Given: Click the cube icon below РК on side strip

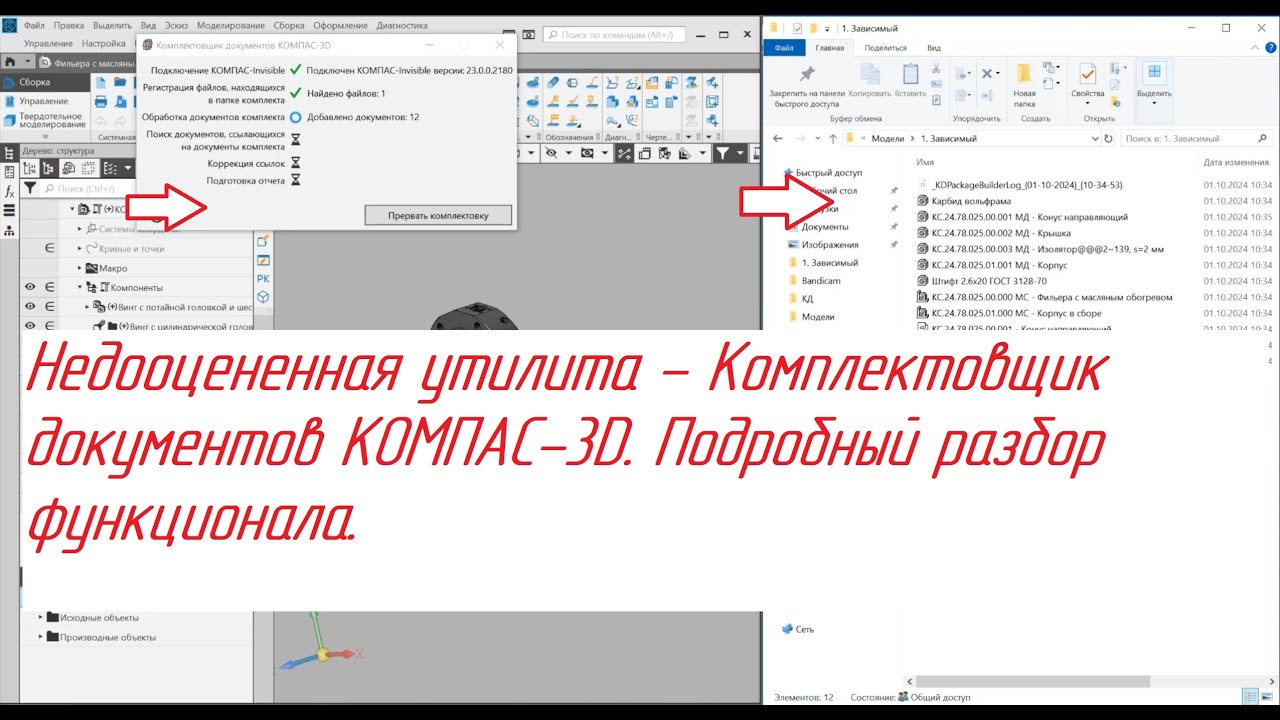Looking at the screenshot, I should coord(263,297).
